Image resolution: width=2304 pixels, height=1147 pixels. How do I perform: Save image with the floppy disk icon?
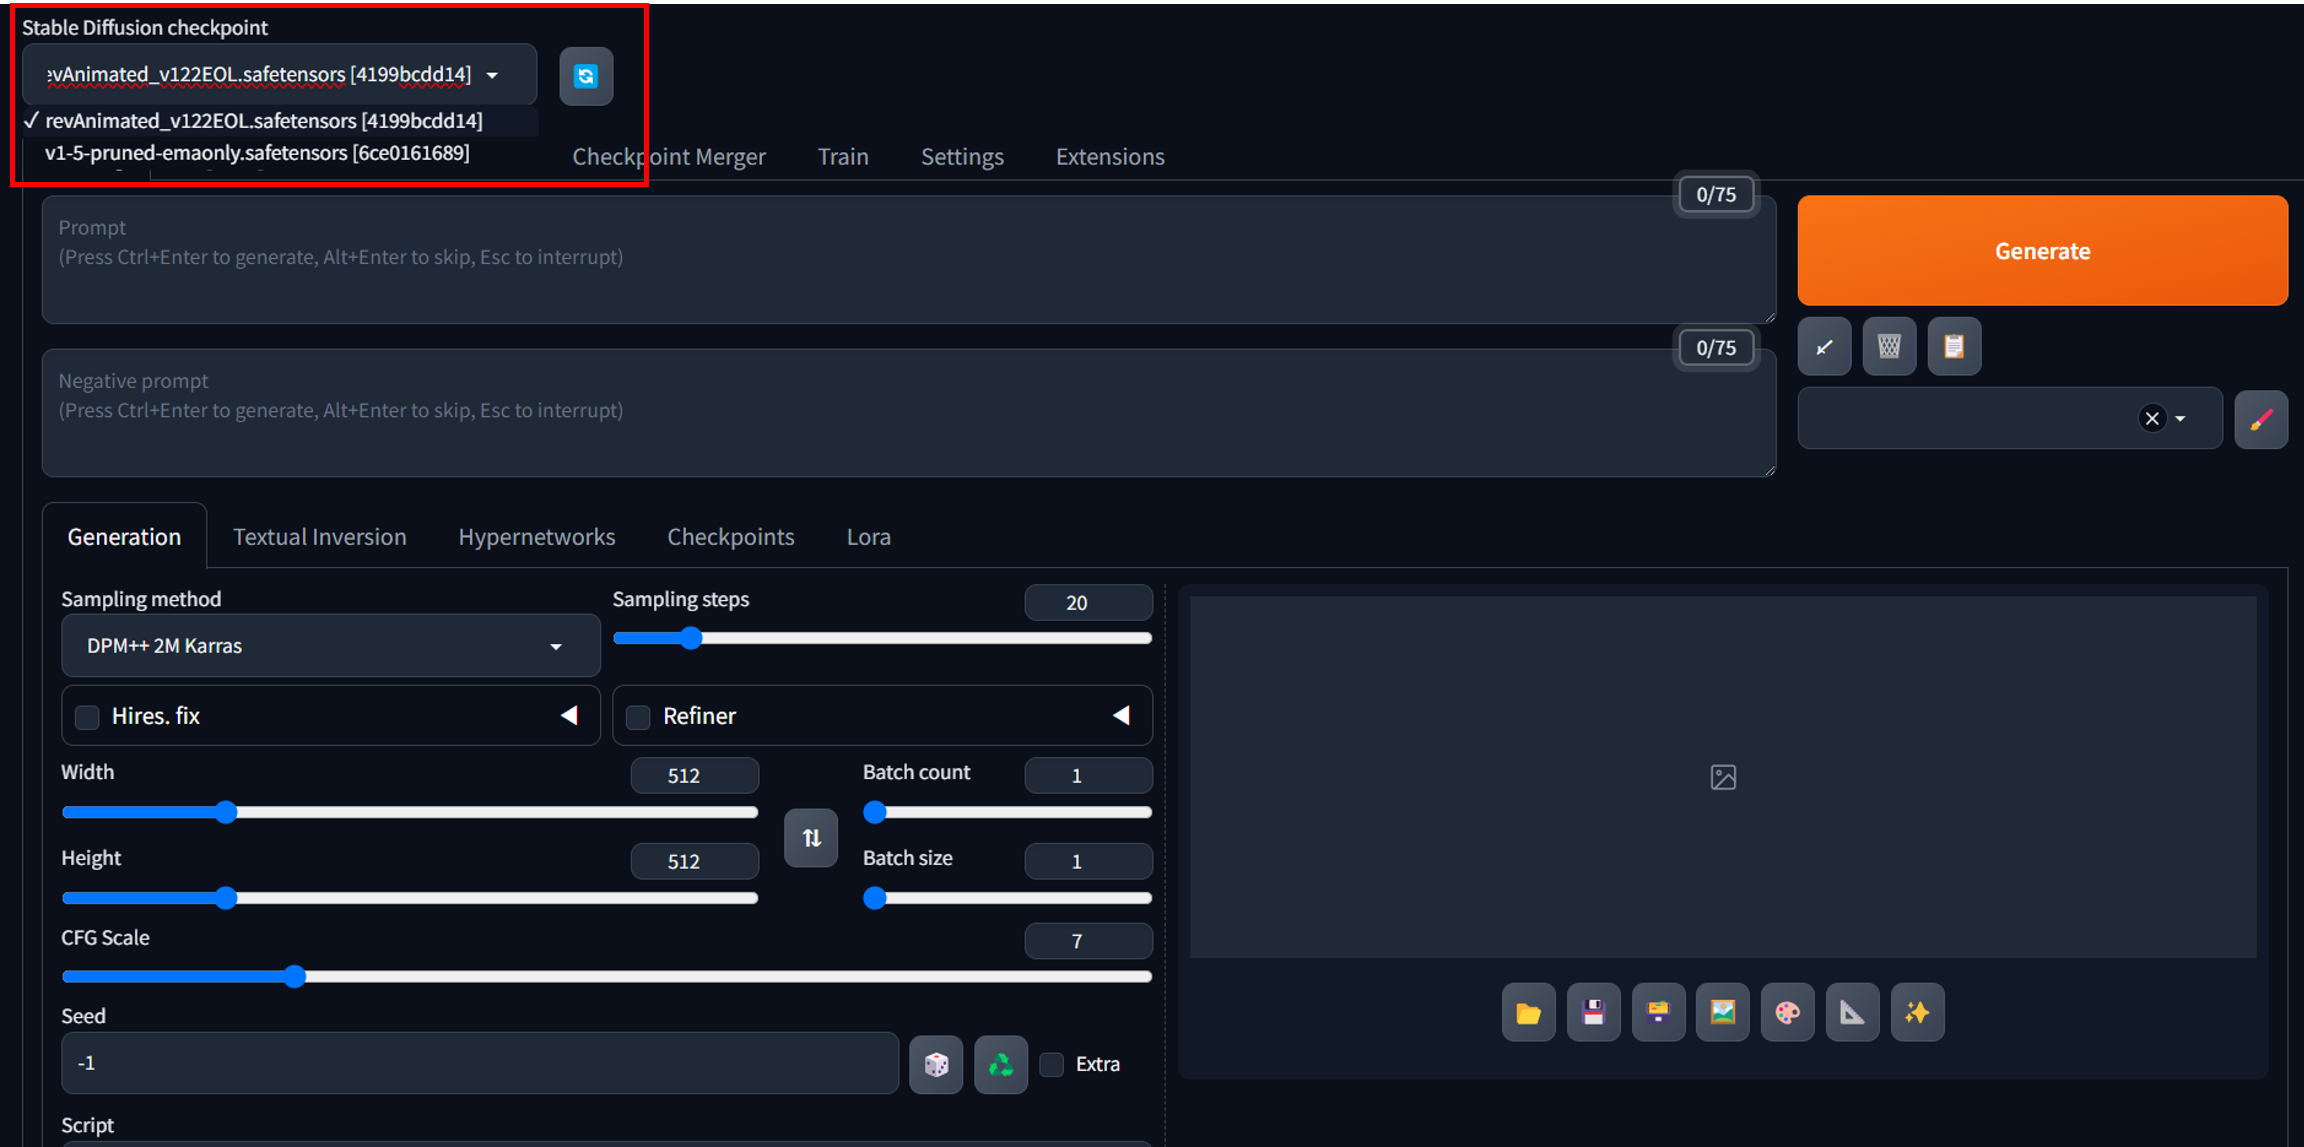[x=1593, y=1013]
